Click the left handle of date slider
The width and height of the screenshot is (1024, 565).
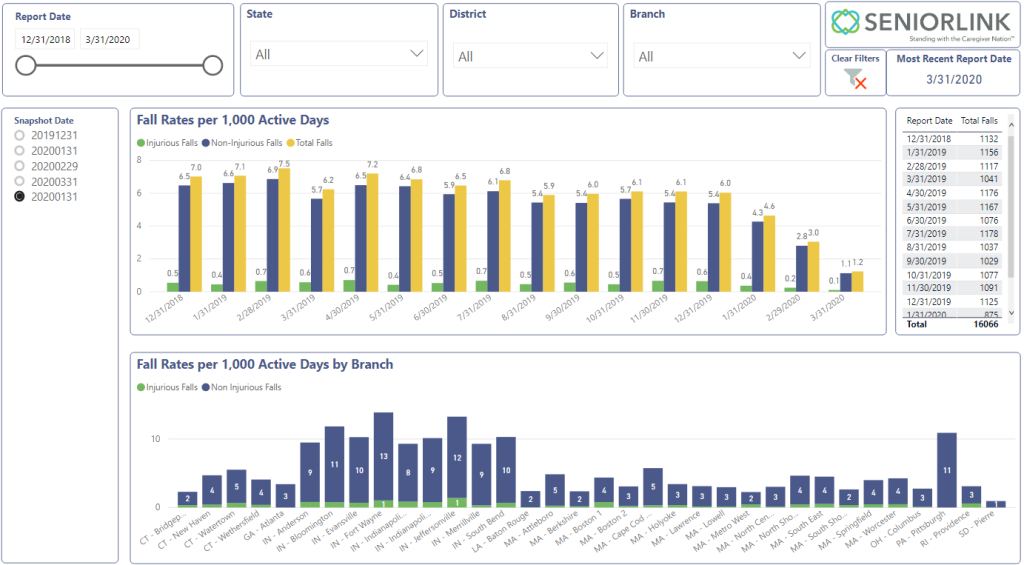point(25,65)
